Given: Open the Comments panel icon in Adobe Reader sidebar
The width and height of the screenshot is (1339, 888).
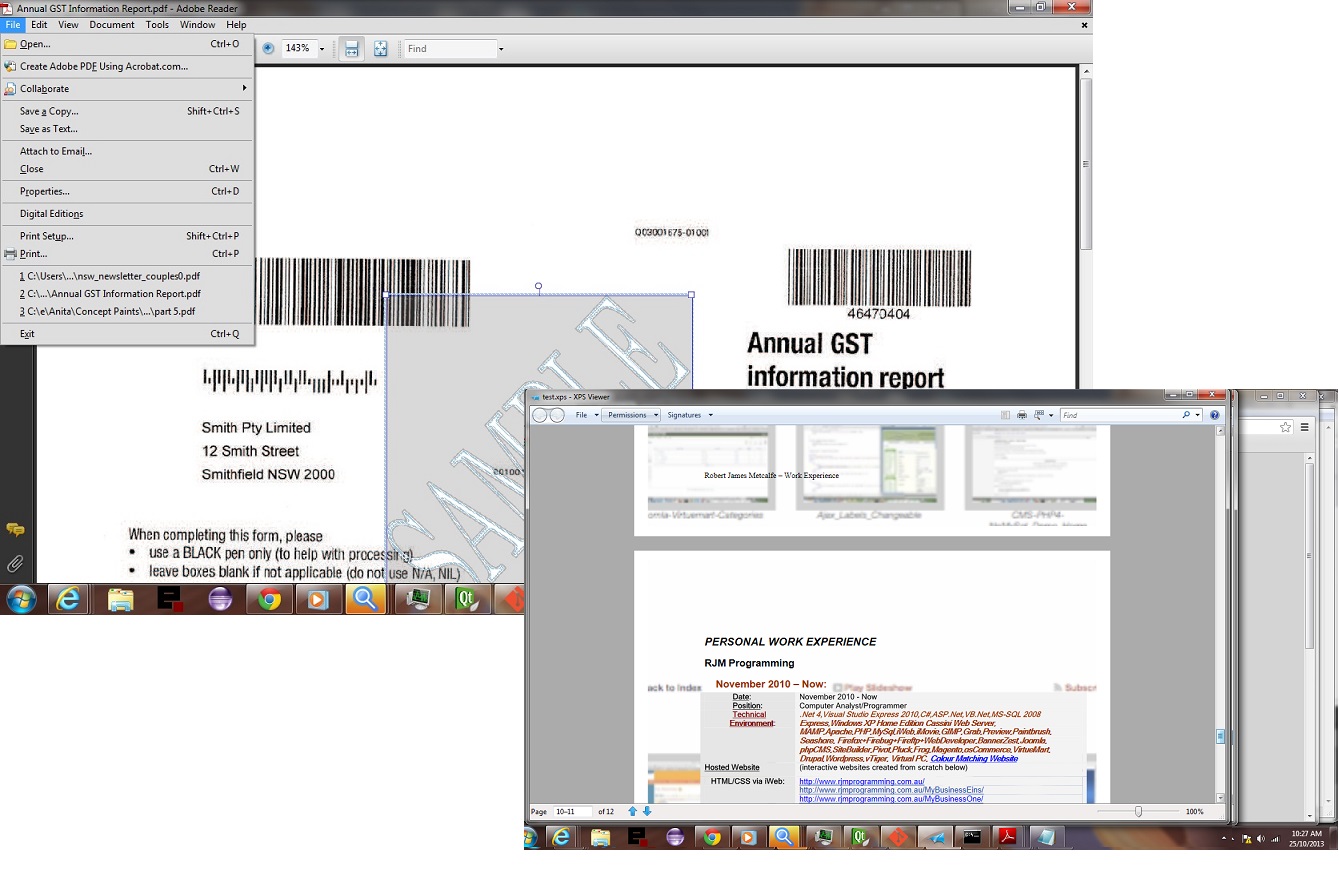Looking at the screenshot, I should (x=15, y=529).
